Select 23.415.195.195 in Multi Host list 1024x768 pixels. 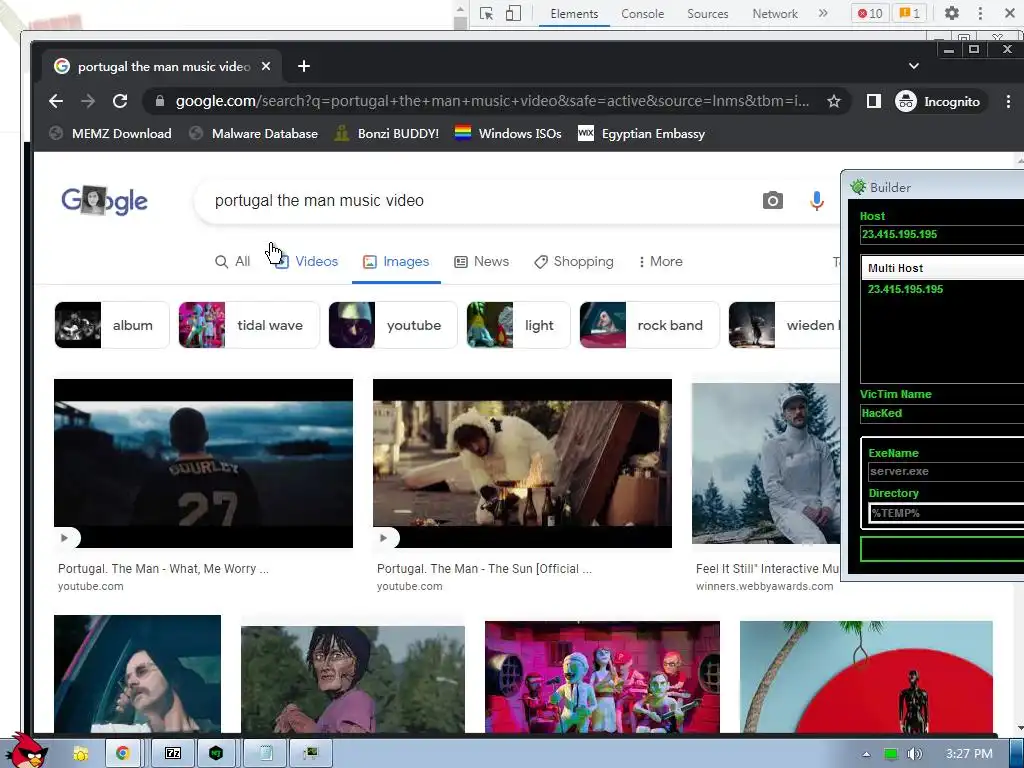(906, 289)
